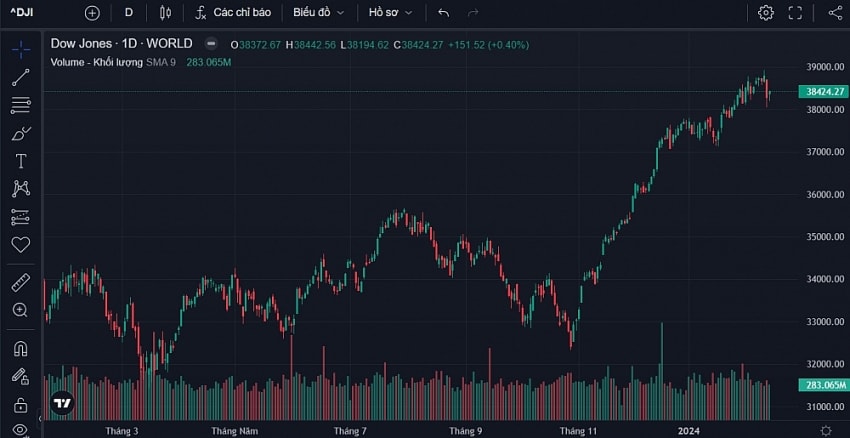Click the 39000.00 price axis label
The image size is (850, 438).
(825, 67)
